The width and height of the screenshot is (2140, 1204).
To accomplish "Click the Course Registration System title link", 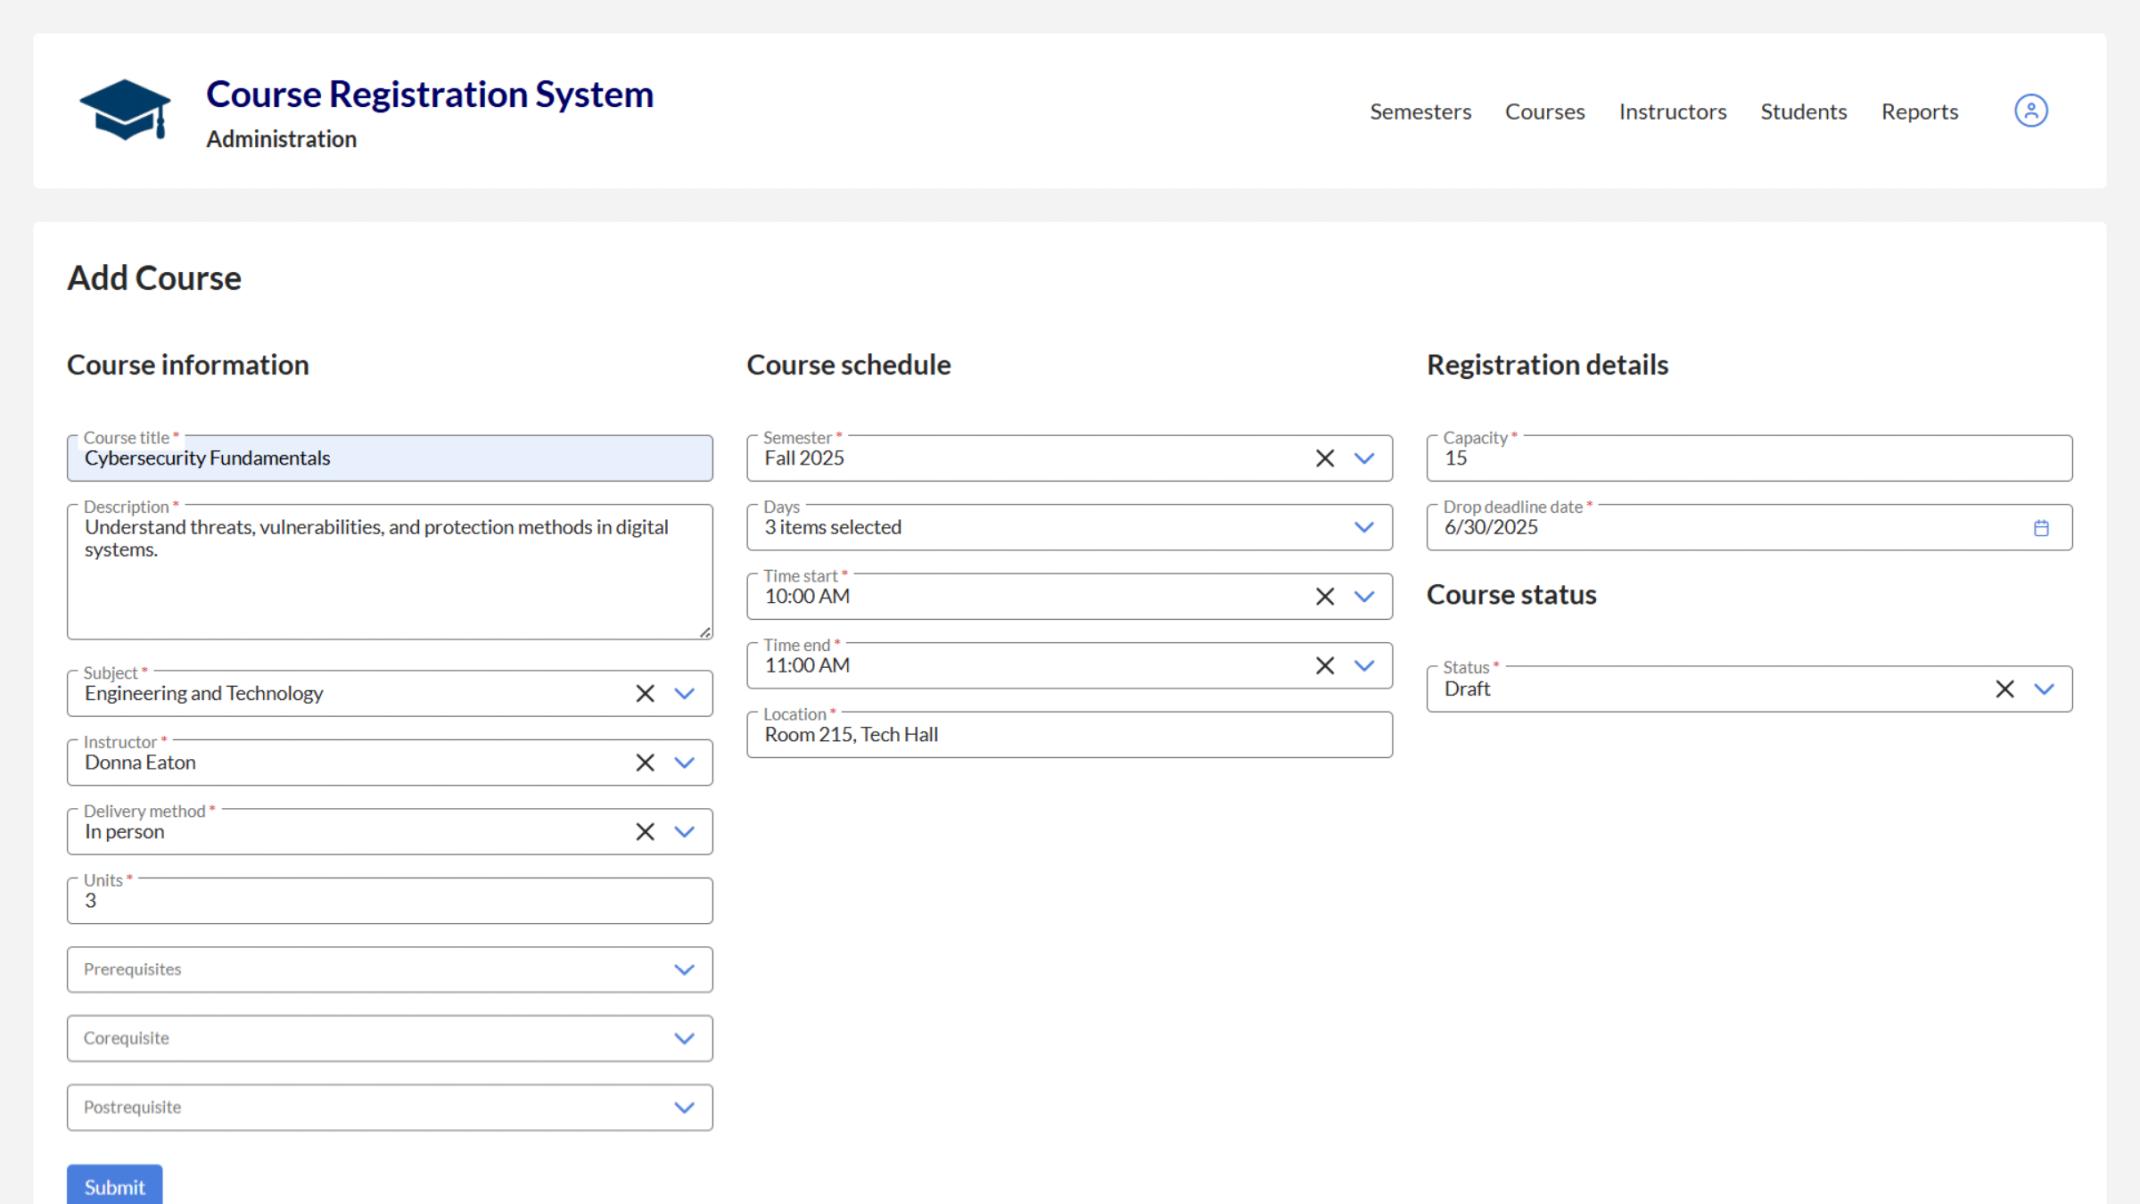I will coord(430,94).
